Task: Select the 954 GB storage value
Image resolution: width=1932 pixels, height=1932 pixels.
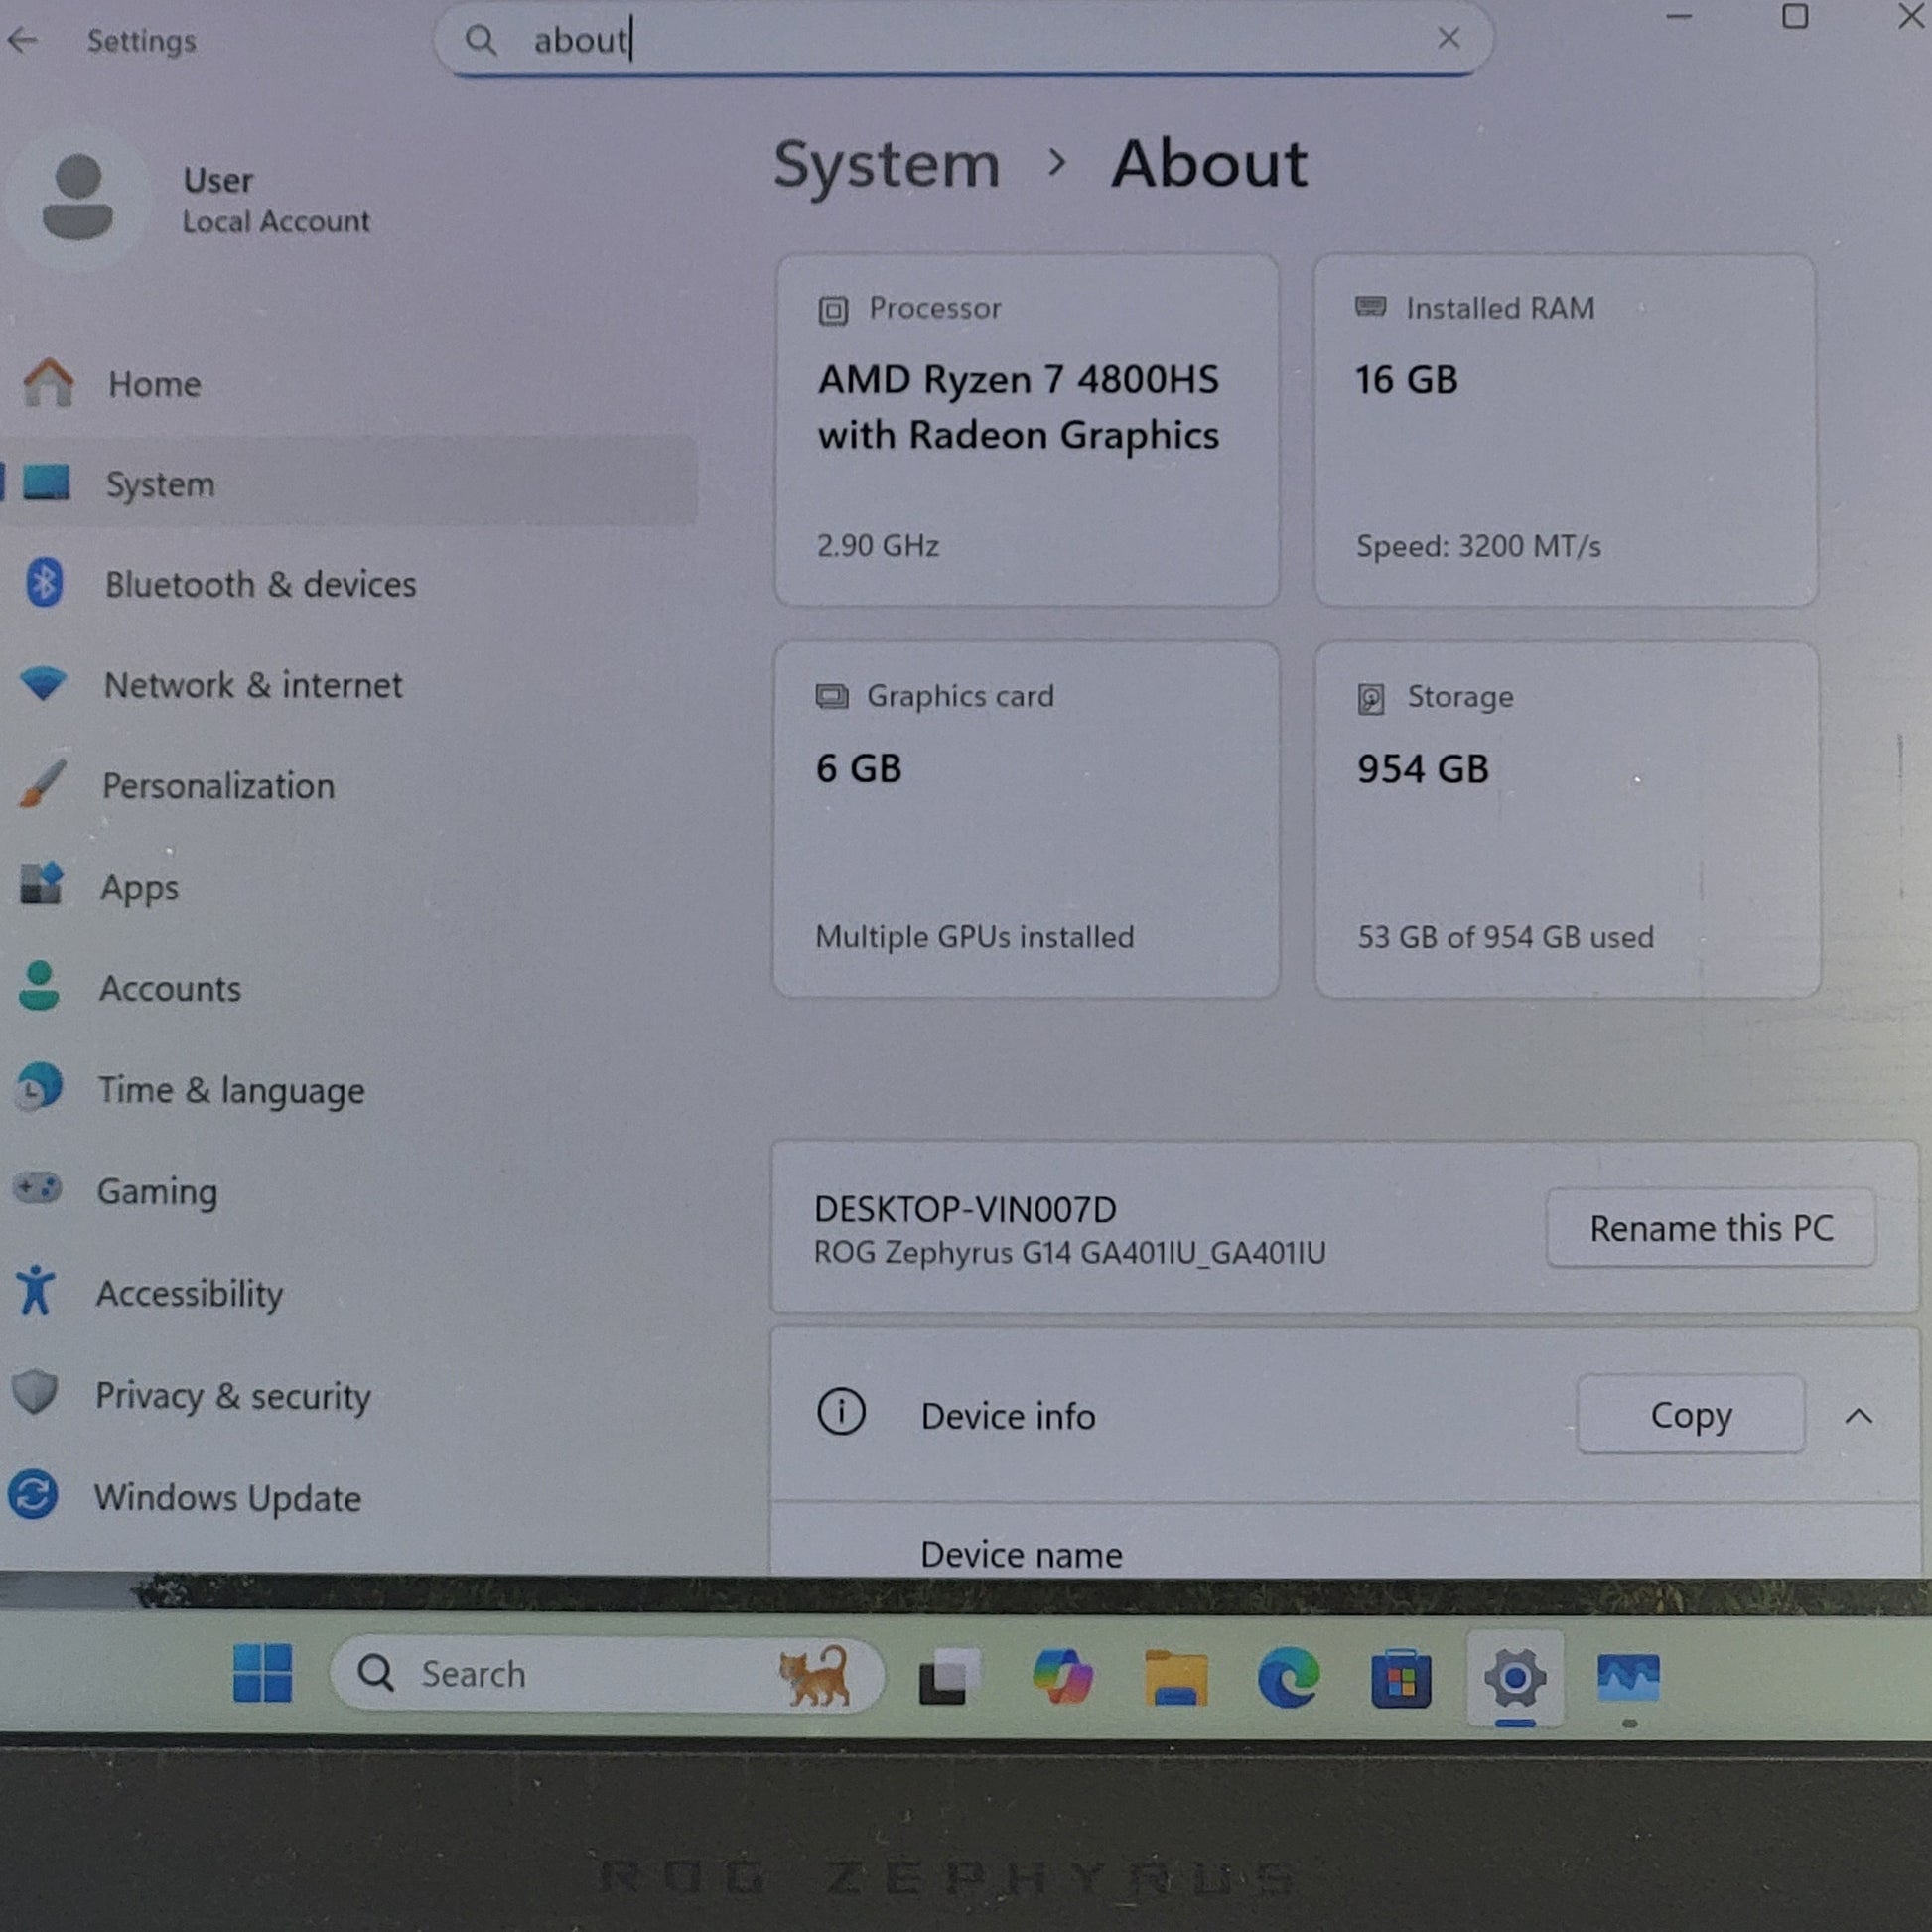Action: point(1423,769)
